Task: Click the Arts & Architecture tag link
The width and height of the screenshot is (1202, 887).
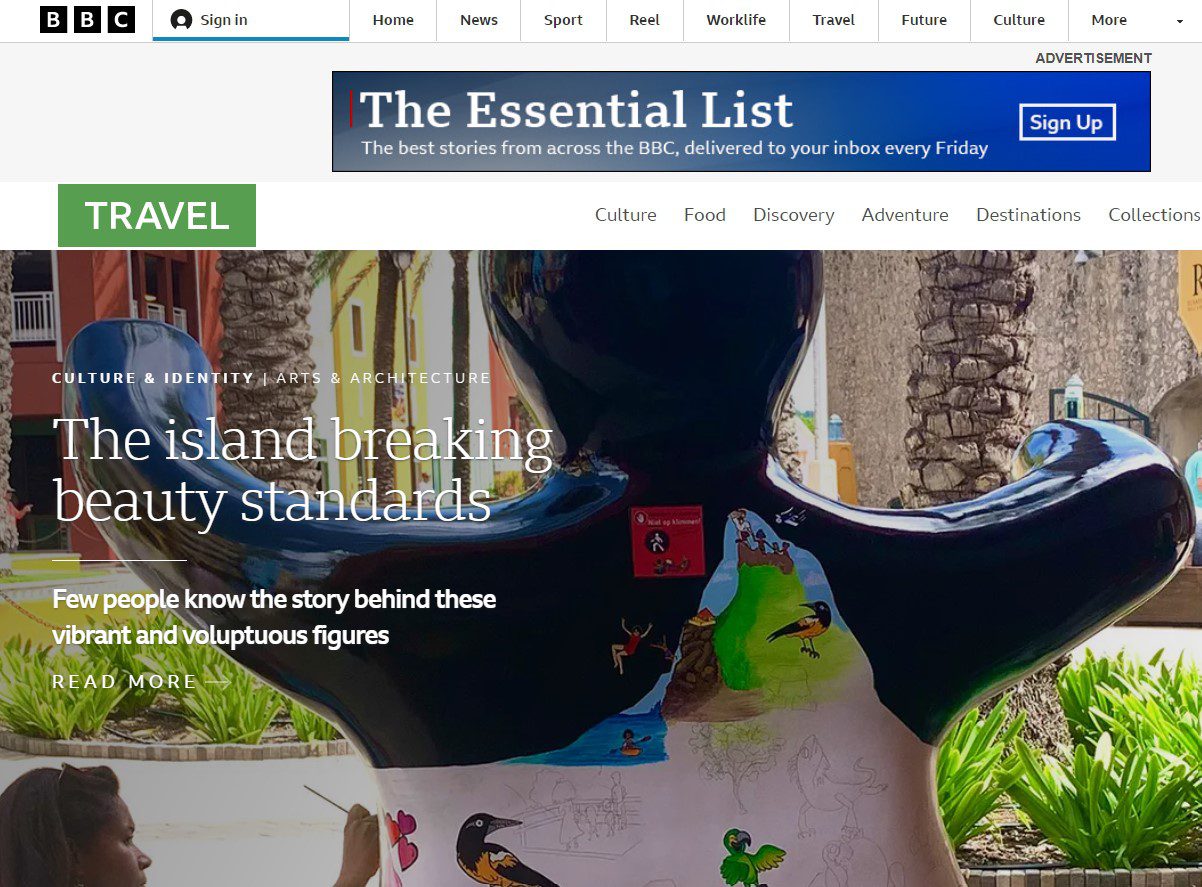Action: (x=383, y=378)
